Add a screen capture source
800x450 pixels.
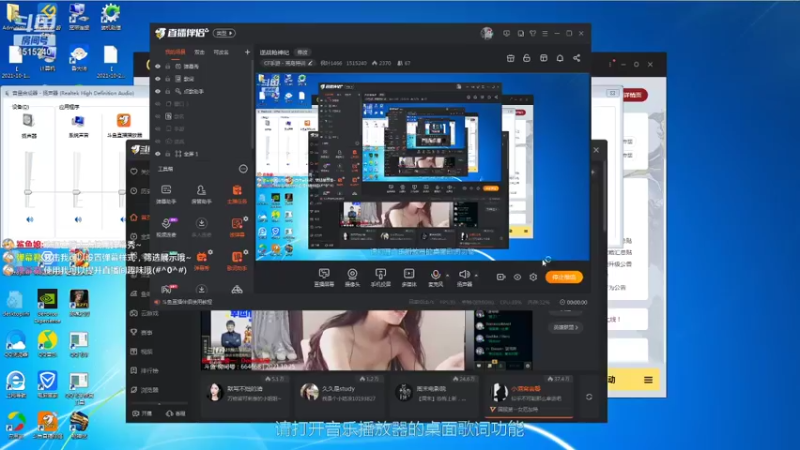[x=324, y=278]
